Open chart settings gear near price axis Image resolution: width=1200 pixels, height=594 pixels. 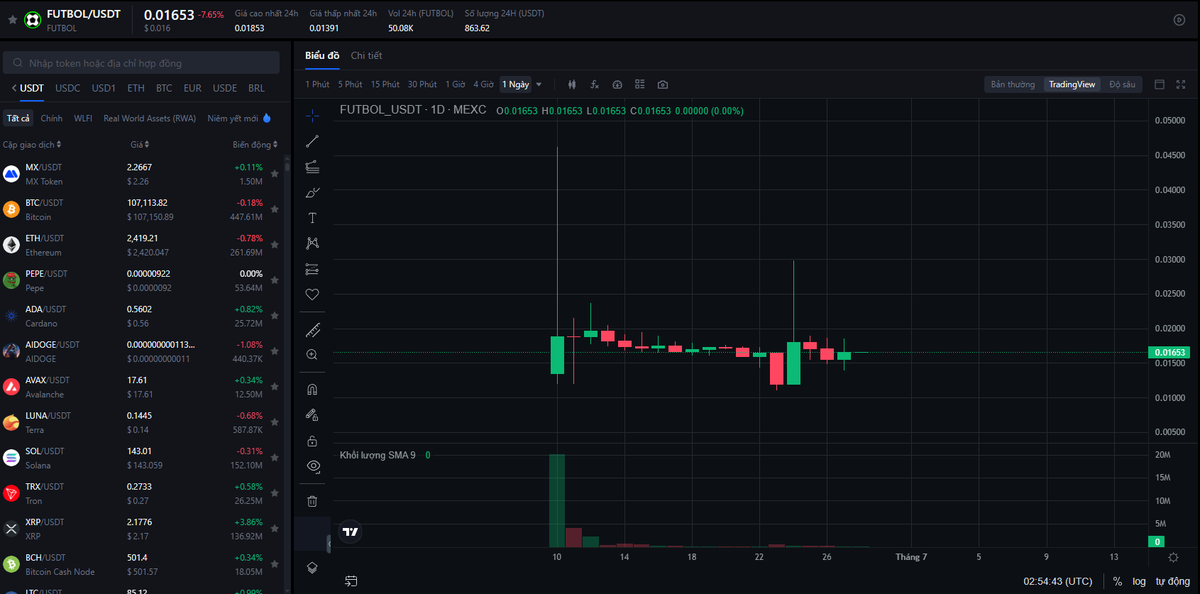click(1173, 557)
